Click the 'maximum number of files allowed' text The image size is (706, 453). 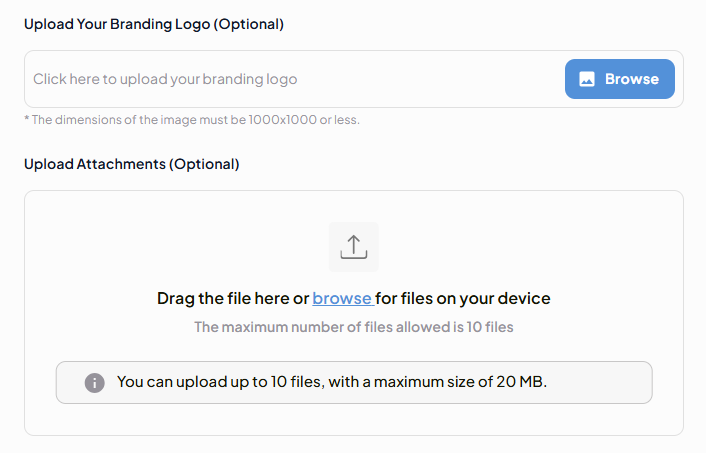coord(353,327)
